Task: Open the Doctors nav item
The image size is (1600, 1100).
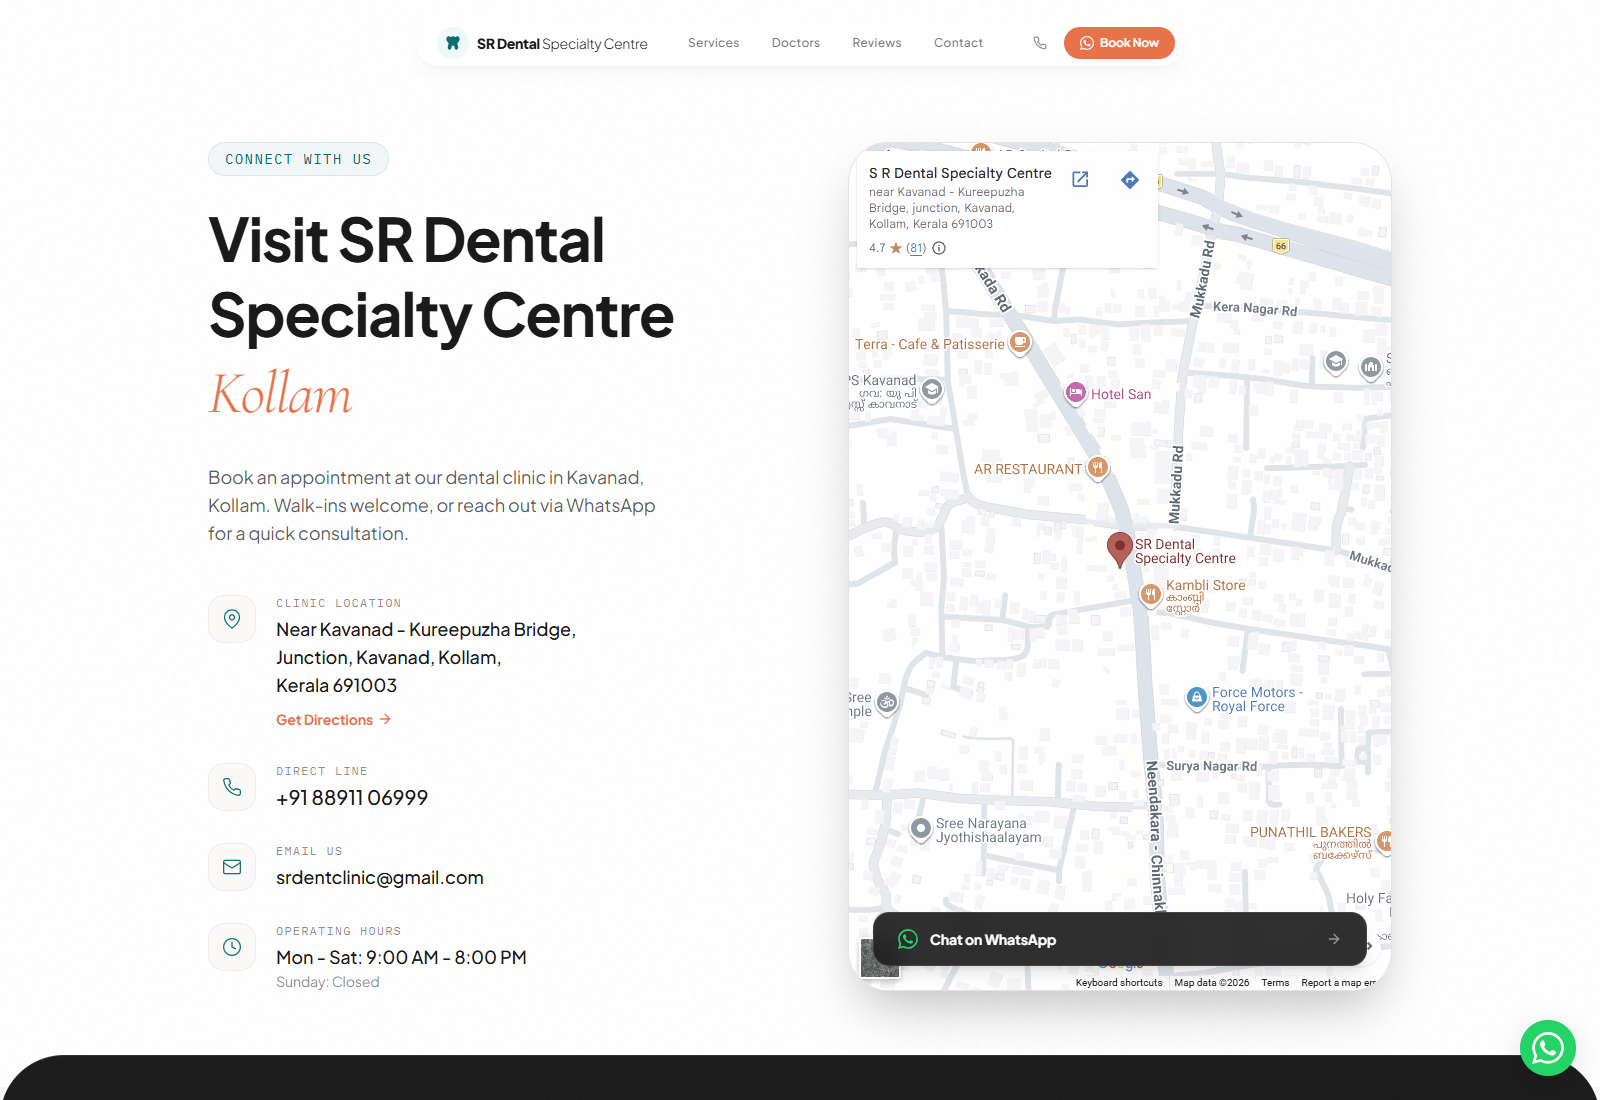Action: (796, 43)
